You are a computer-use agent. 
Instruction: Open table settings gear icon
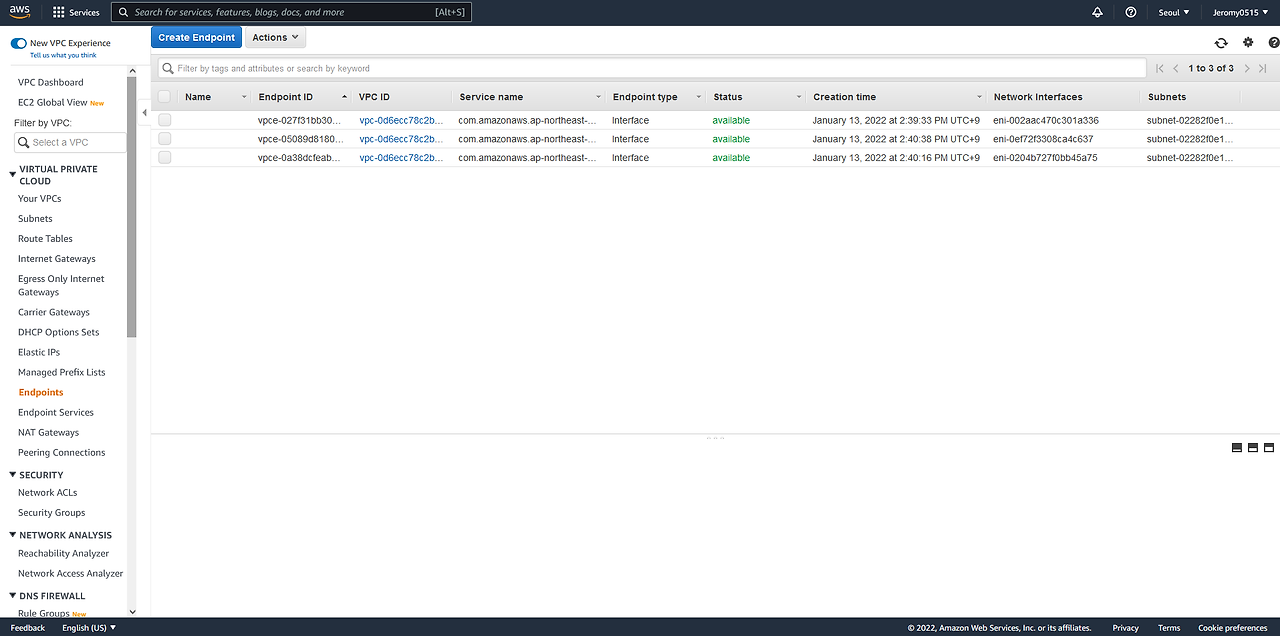(x=1248, y=43)
